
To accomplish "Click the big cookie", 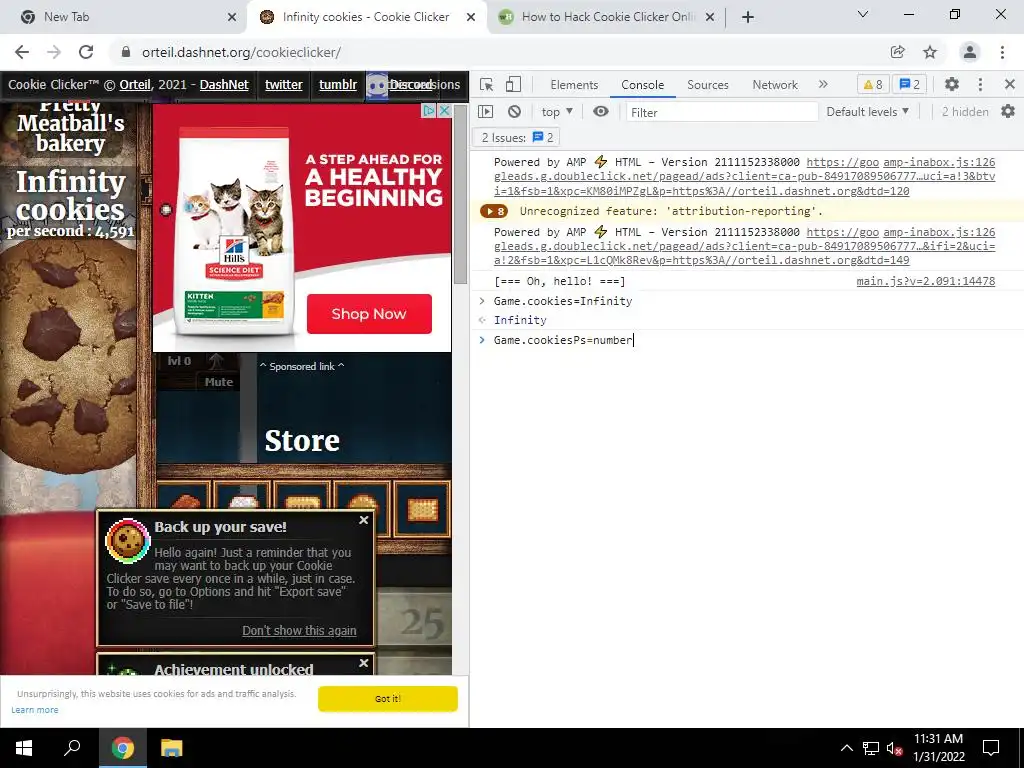I will click(x=69, y=356).
